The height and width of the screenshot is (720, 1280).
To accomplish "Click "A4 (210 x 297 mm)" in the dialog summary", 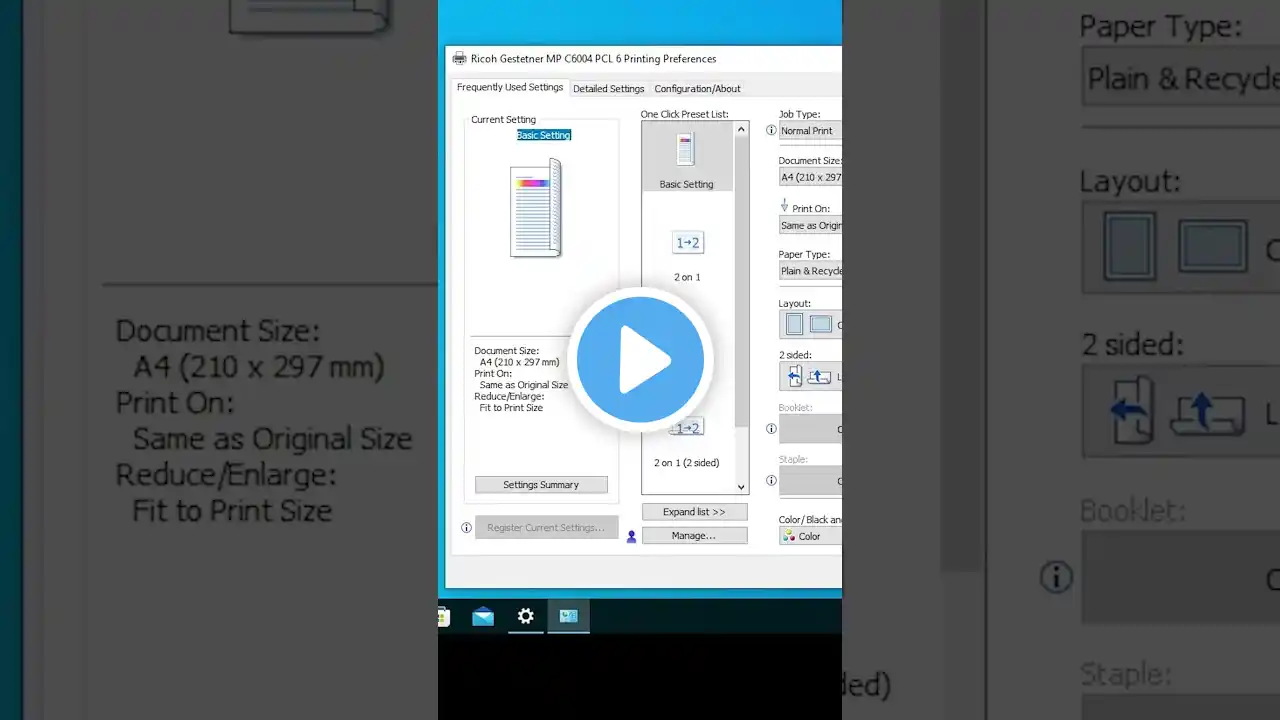I will coord(520,362).
